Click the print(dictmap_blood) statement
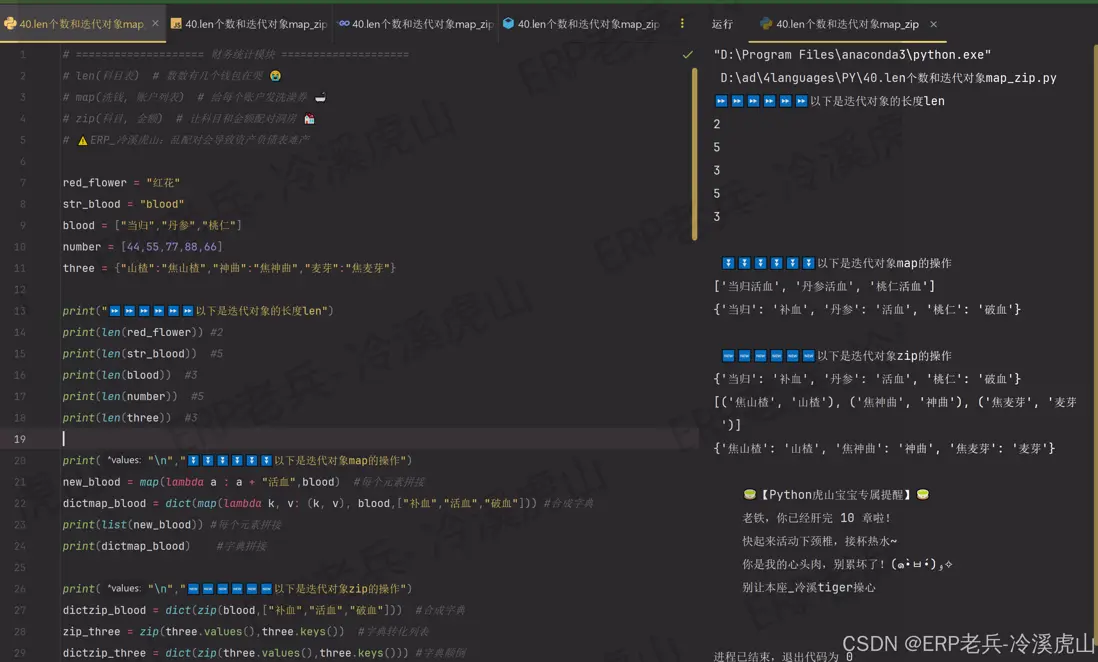 pyautogui.click(x=126, y=546)
